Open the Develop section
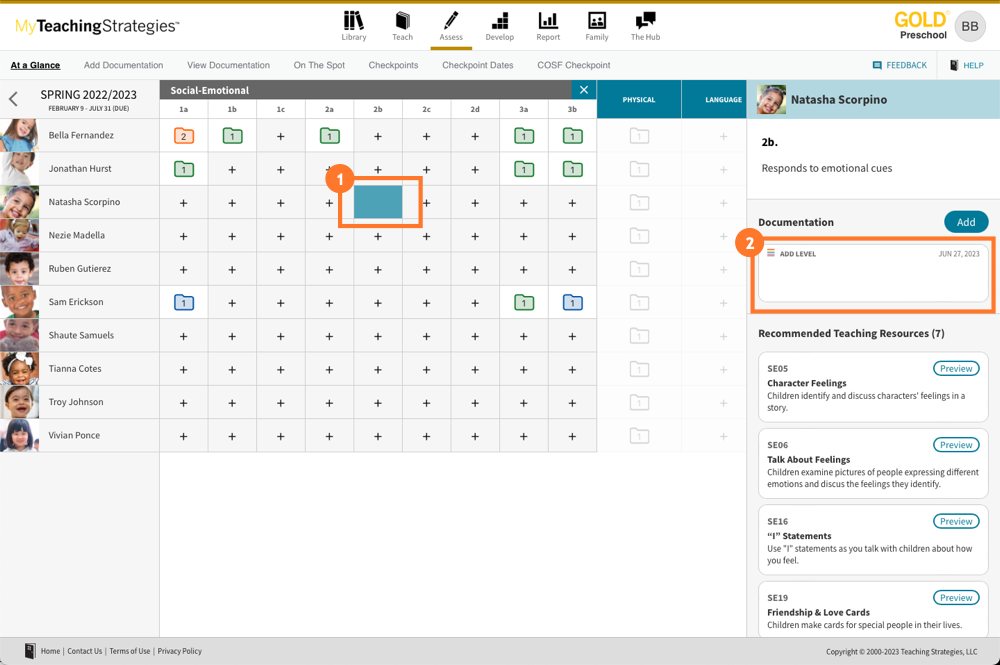 coord(499,26)
